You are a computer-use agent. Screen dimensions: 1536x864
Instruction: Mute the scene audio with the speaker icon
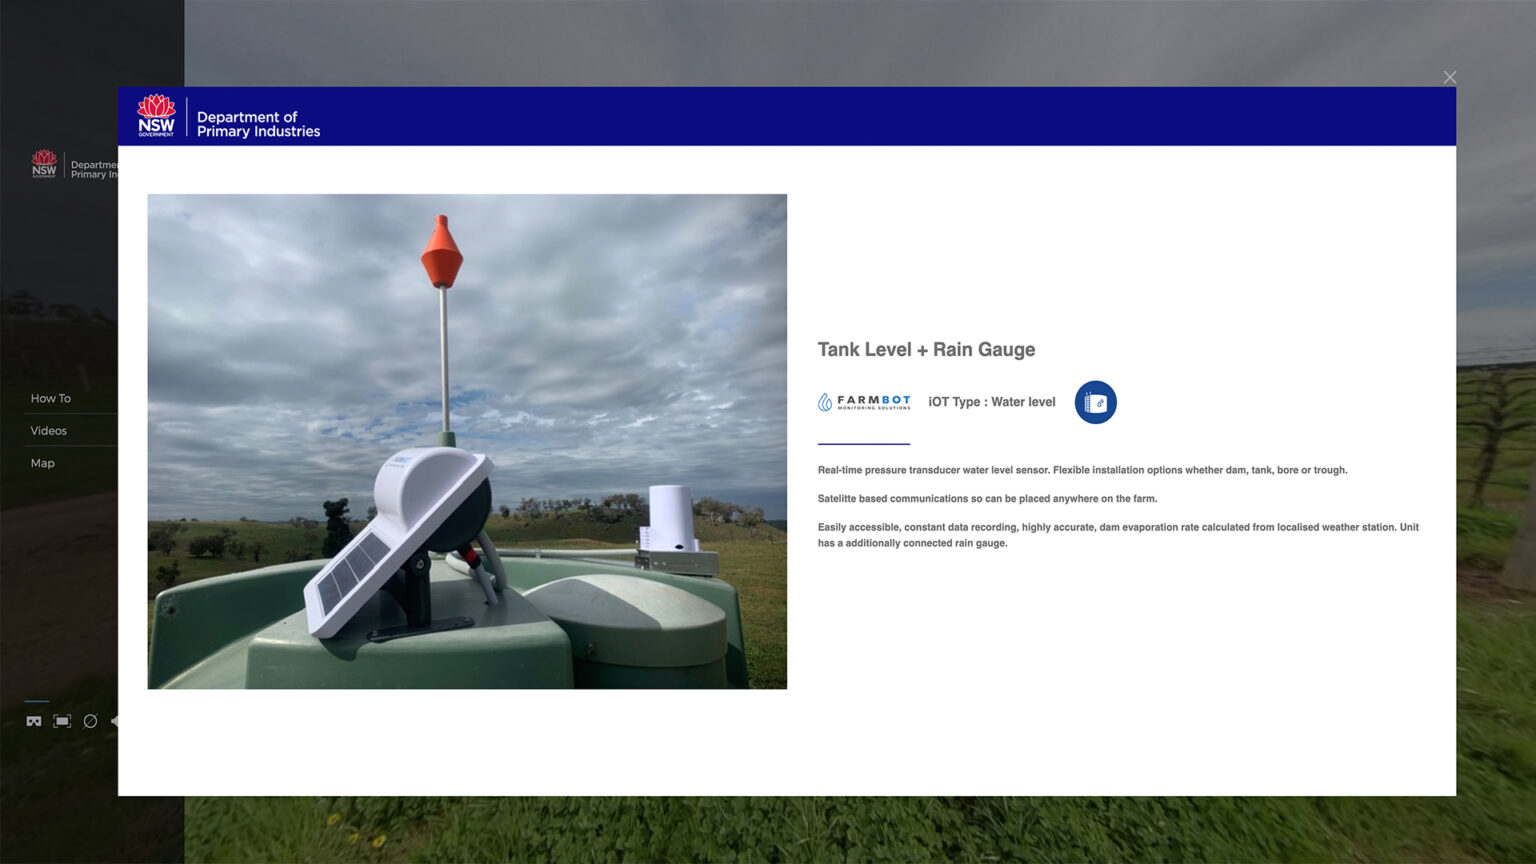point(114,719)
